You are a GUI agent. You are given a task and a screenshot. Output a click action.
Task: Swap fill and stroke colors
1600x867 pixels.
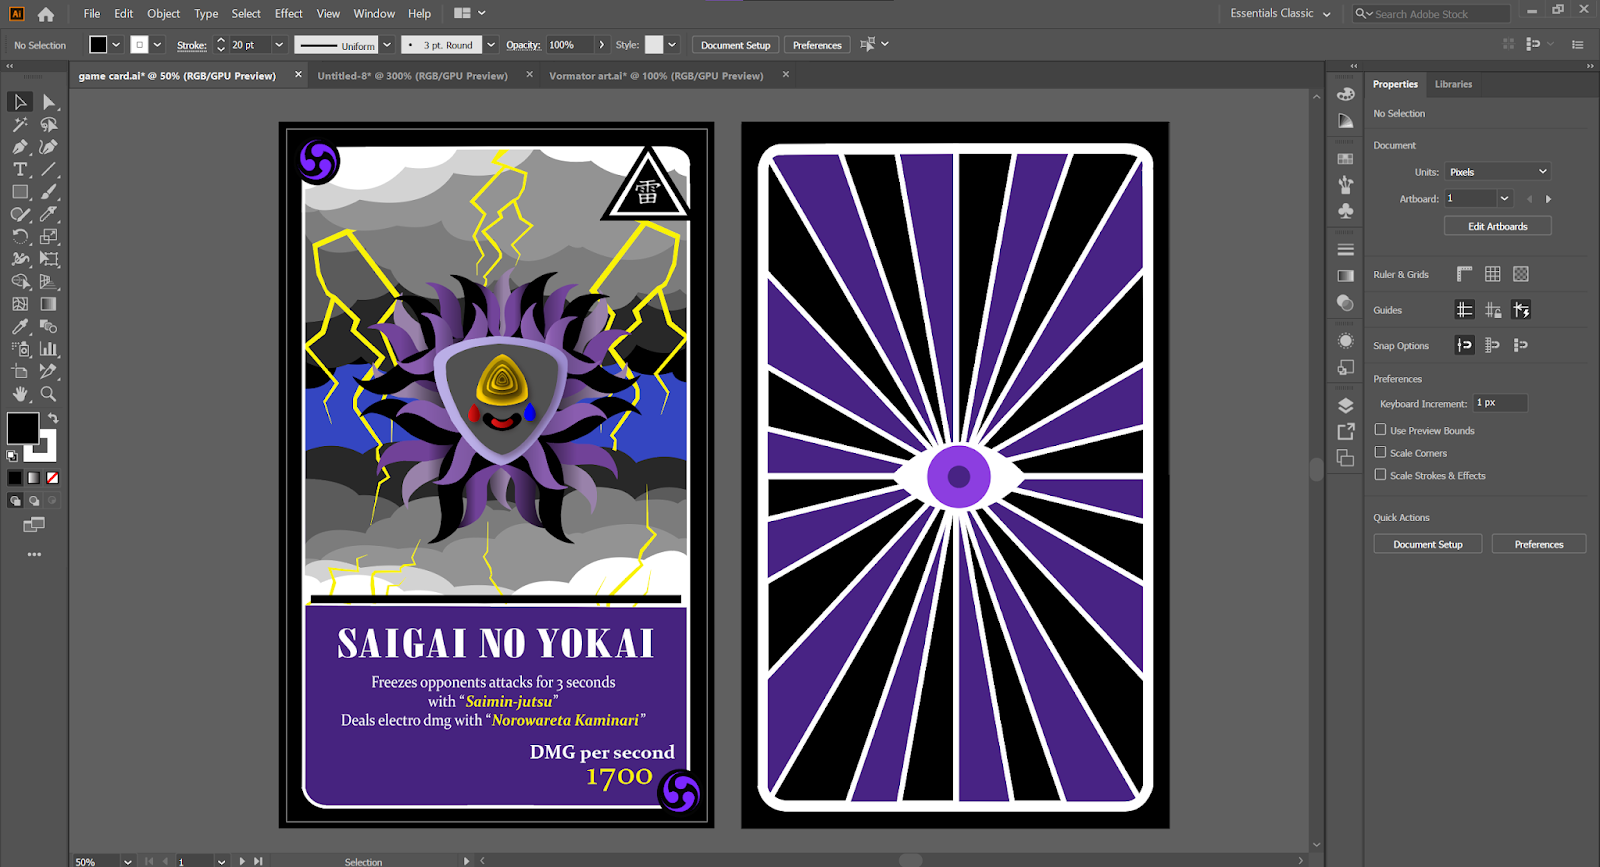(53, 418)
